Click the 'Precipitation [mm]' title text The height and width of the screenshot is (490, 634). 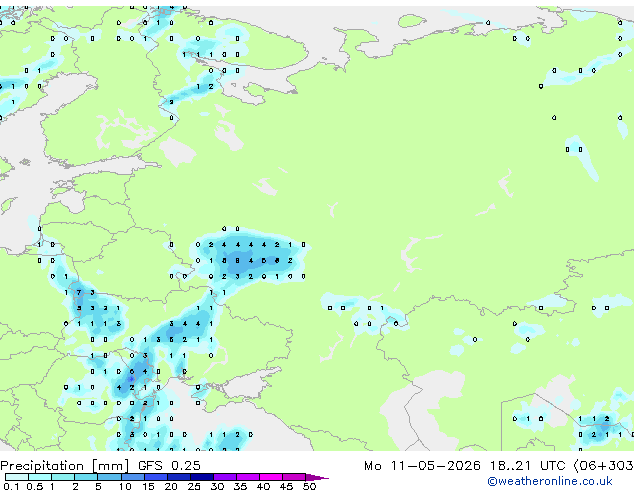tap(64, 466)
